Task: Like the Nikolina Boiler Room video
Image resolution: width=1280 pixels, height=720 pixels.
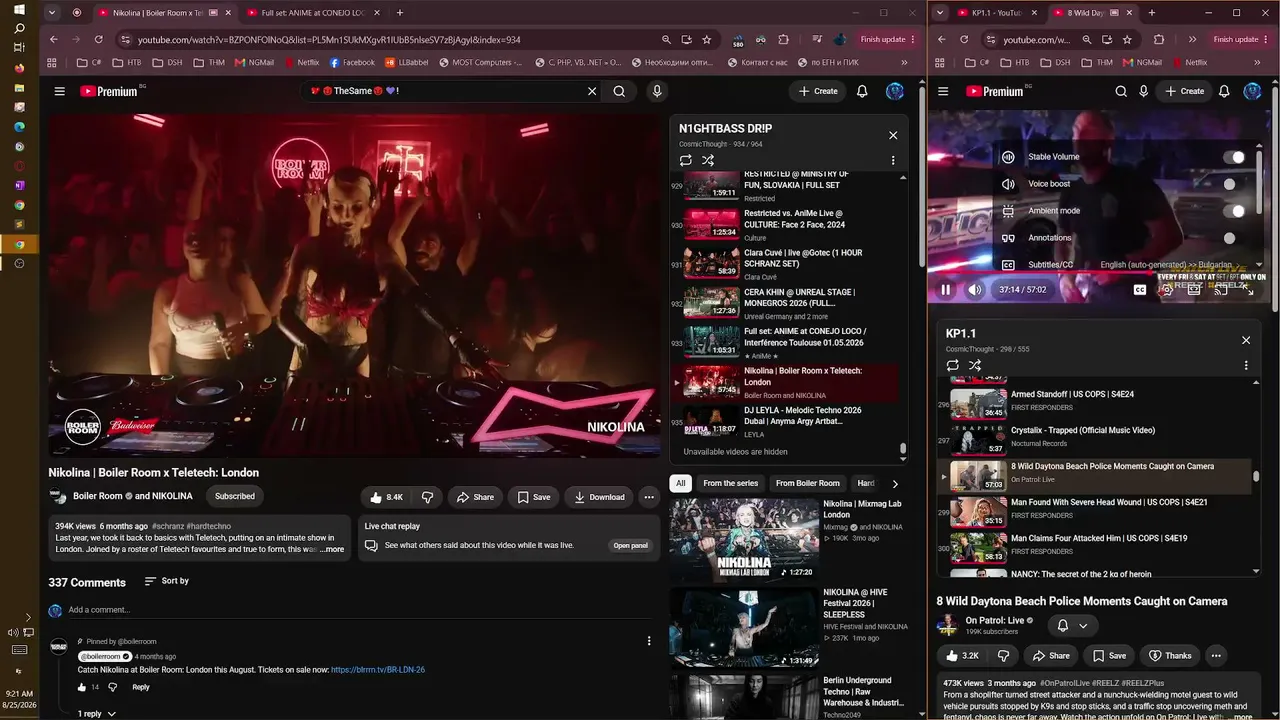Action: point(386,497)
